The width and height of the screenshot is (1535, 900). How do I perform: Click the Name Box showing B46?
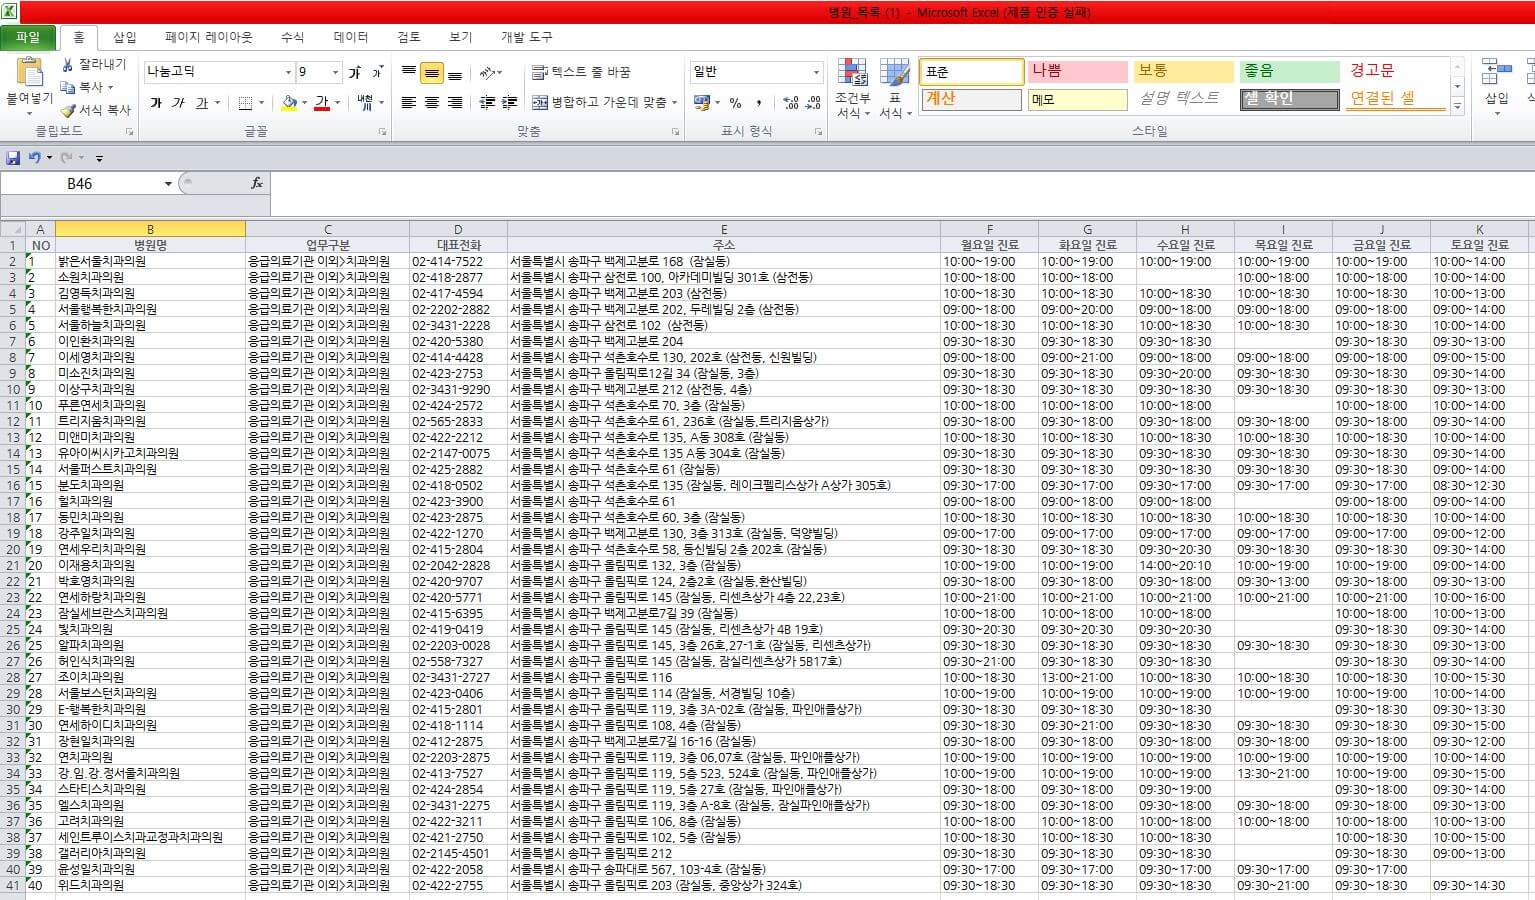tap(80, 184)
